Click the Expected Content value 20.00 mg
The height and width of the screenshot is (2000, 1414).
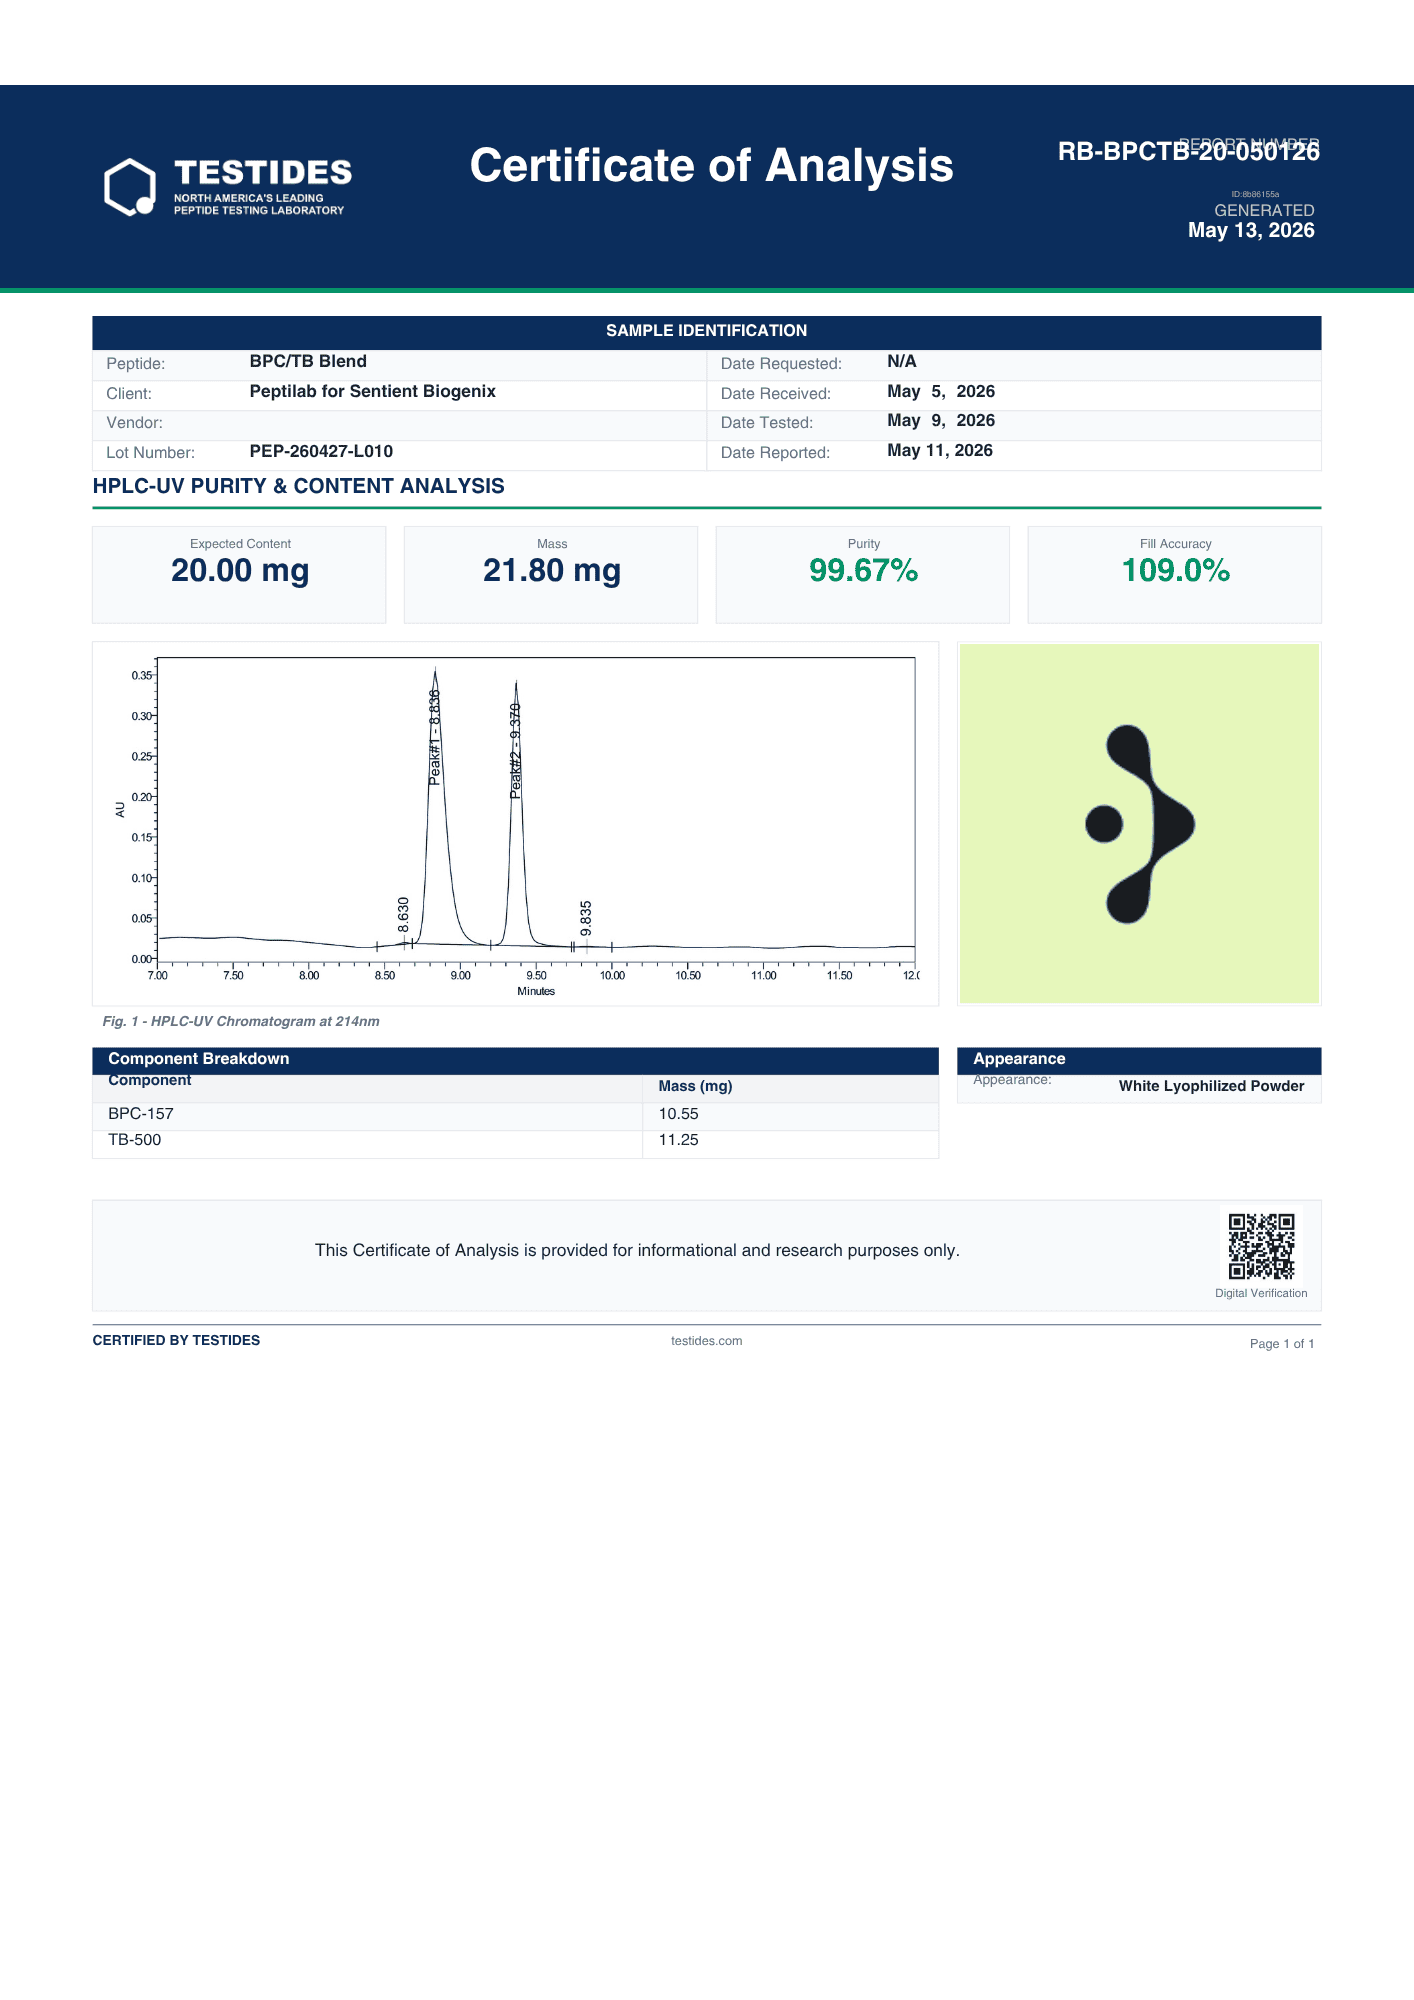pyautogui.click(x=240, y=571)
